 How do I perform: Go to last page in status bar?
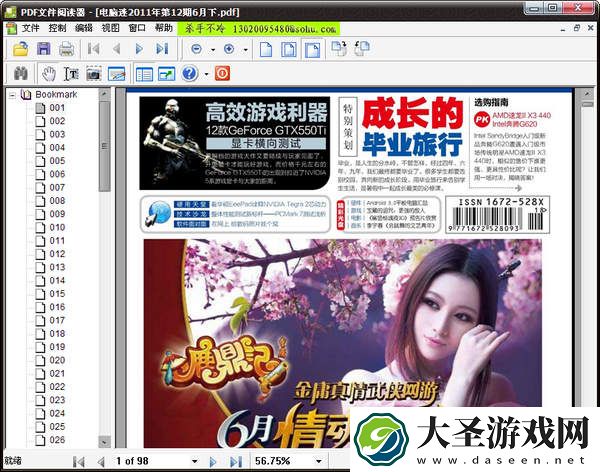(x=236, y=462)
